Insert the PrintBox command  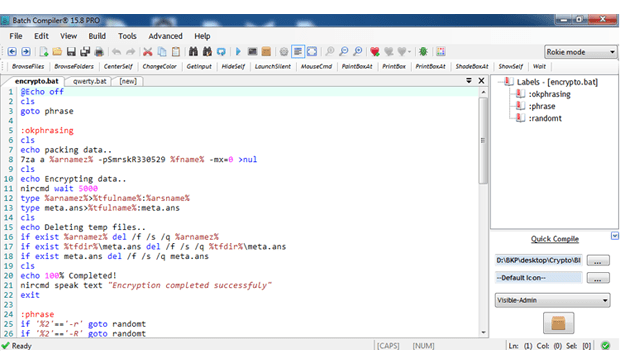394,66
